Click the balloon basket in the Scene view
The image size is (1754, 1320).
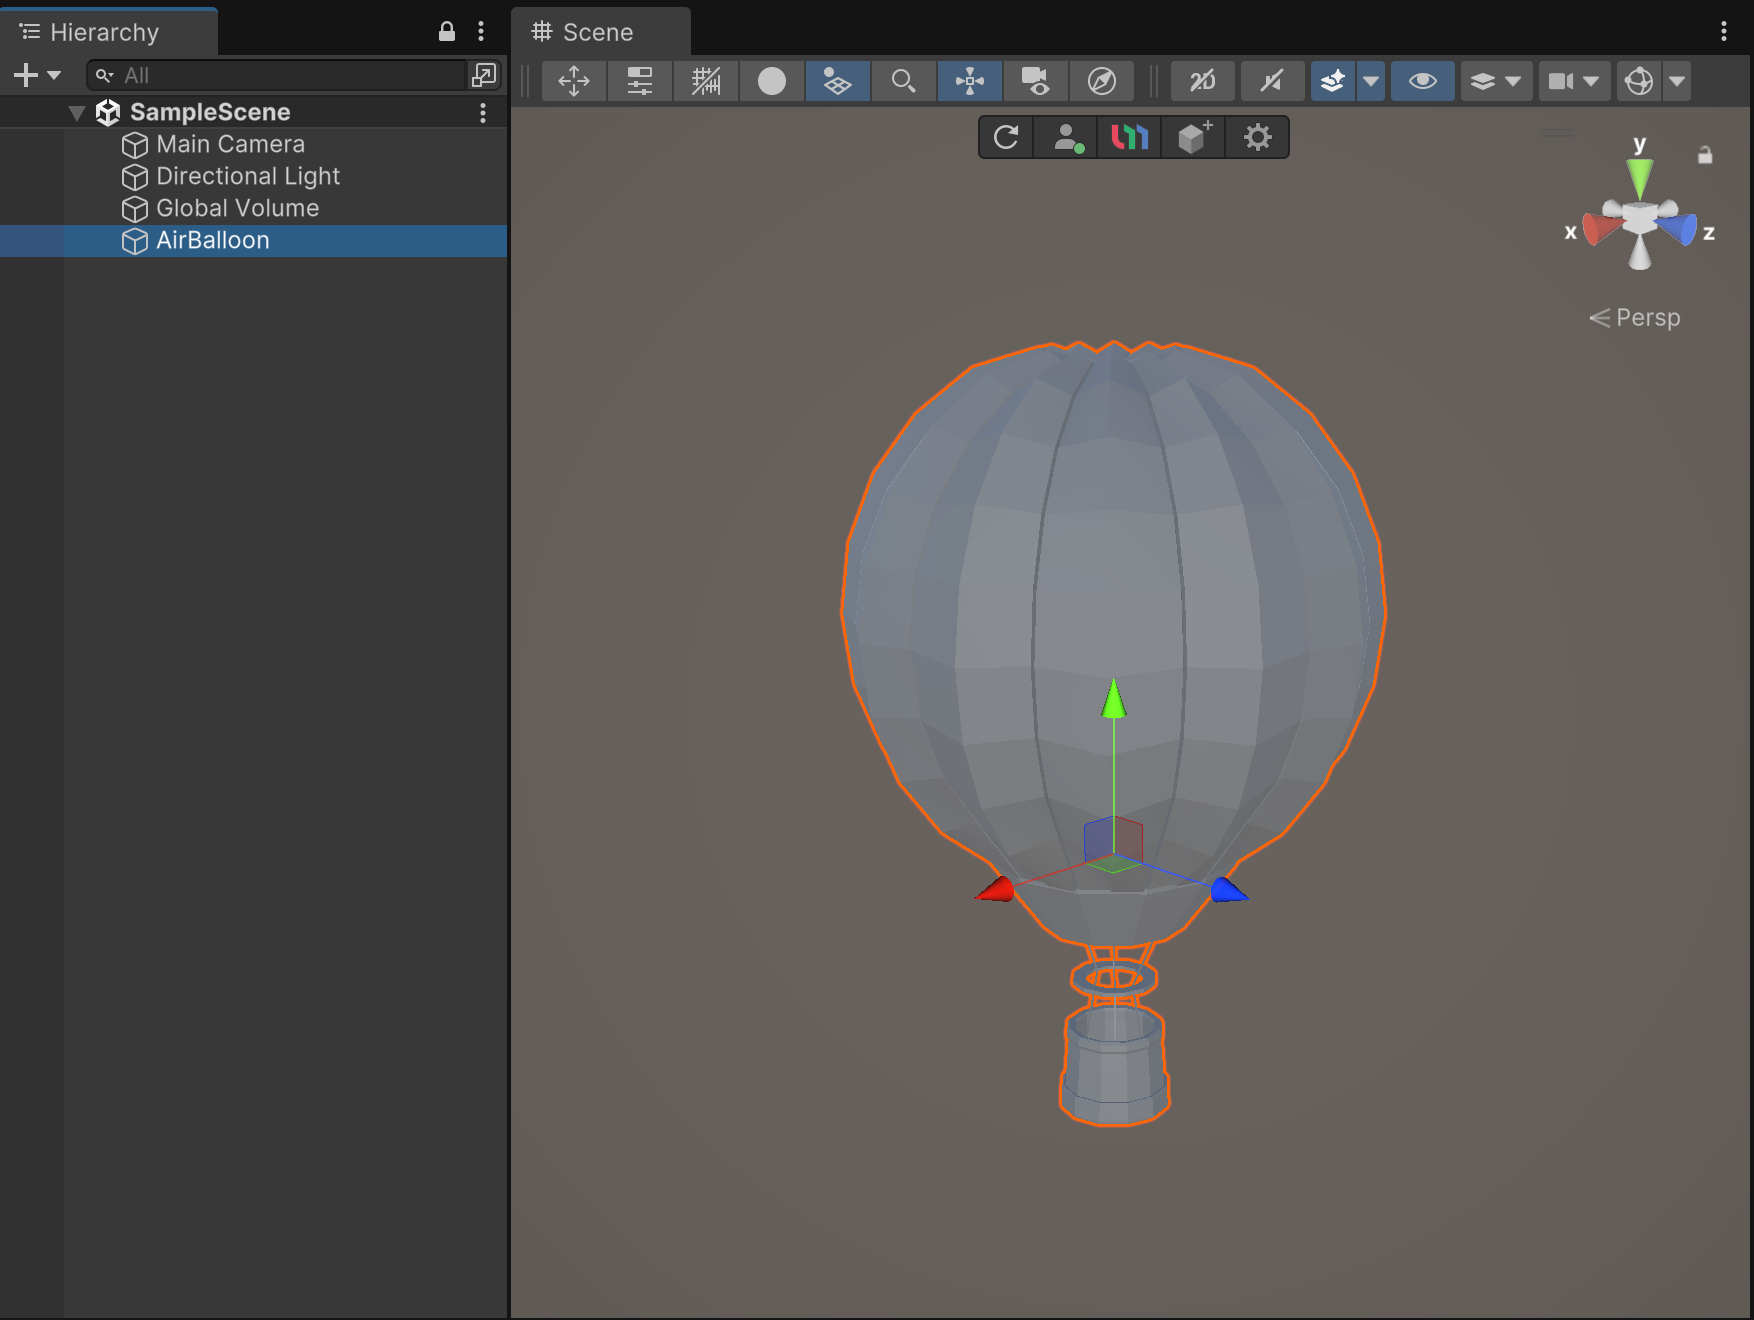[1115, 1066]
